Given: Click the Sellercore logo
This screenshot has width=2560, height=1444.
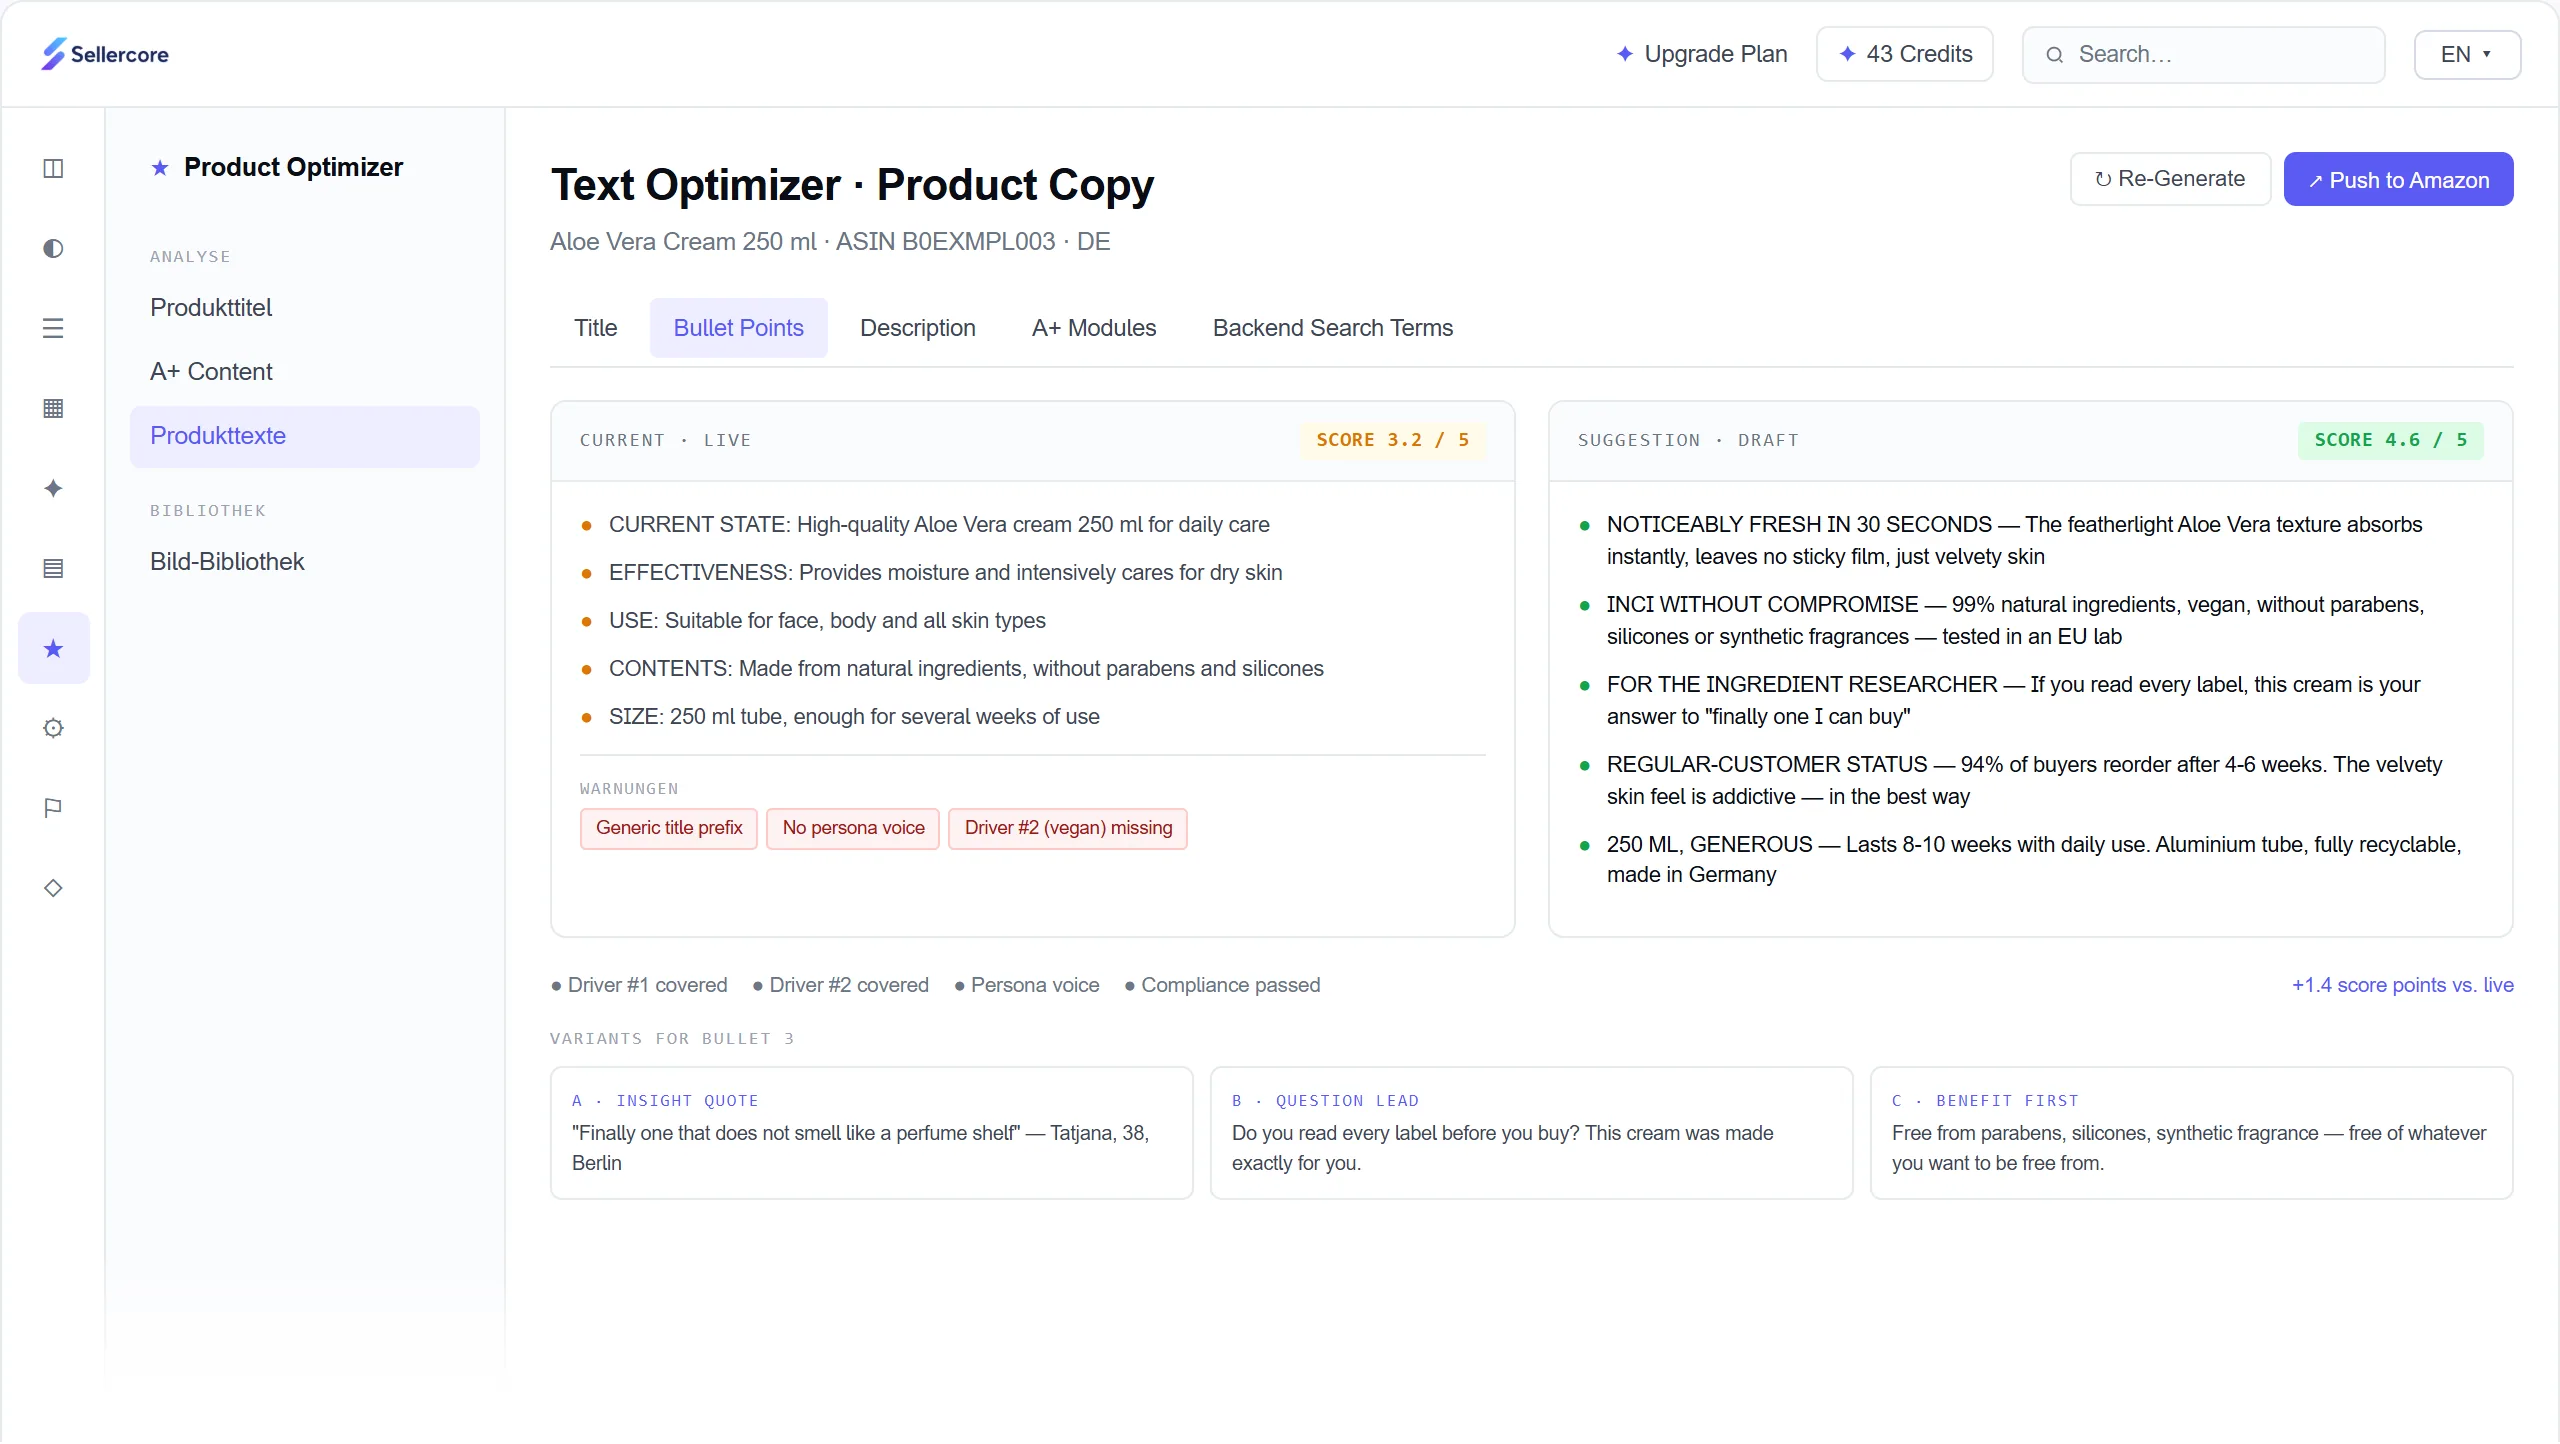Looking at the screenshot, I should (105, 54).
